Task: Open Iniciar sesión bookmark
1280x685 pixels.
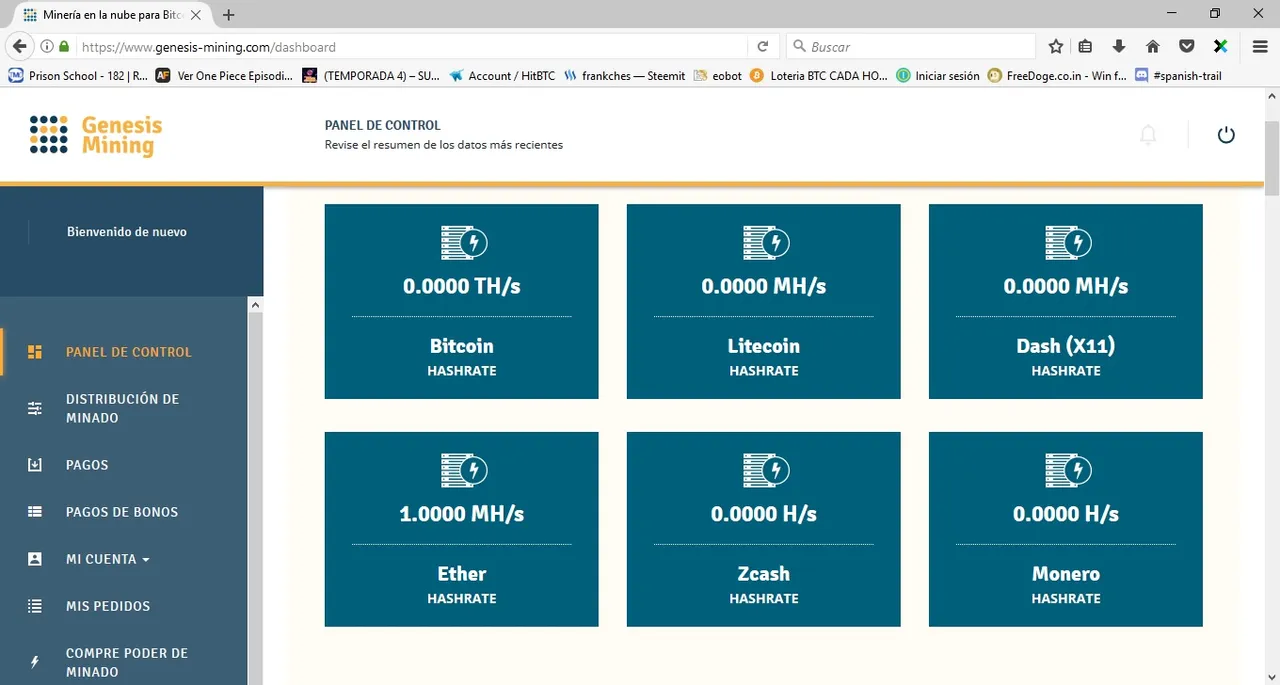Action: [x=938, y=75]
